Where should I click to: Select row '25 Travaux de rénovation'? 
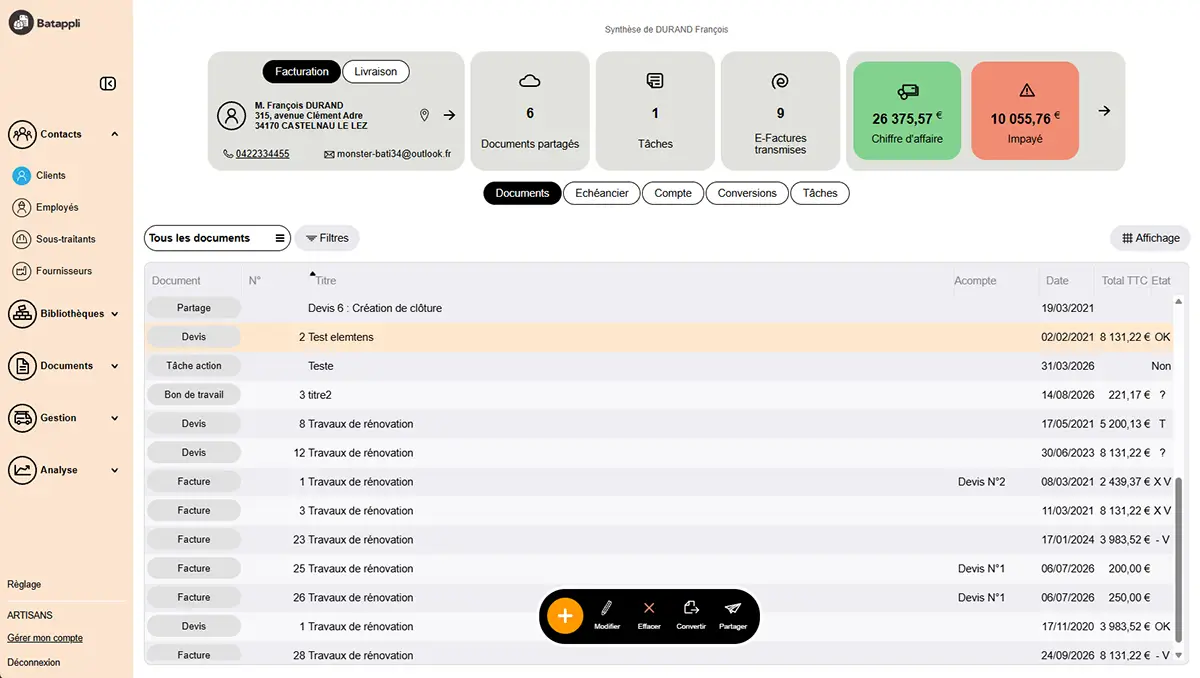pyautogui.click(x=660, y=568)
